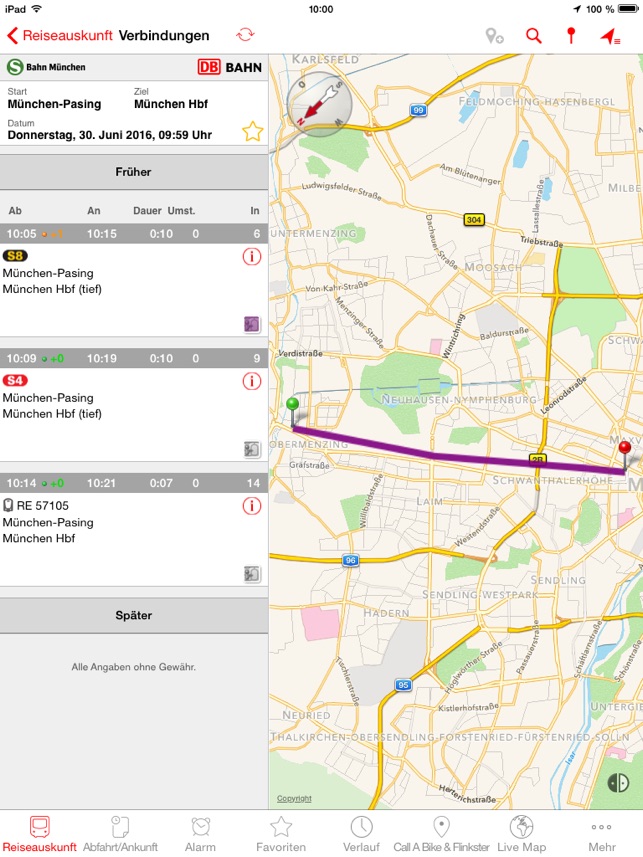Tap the red pin icon in toolbar

[x=571, y=36]
